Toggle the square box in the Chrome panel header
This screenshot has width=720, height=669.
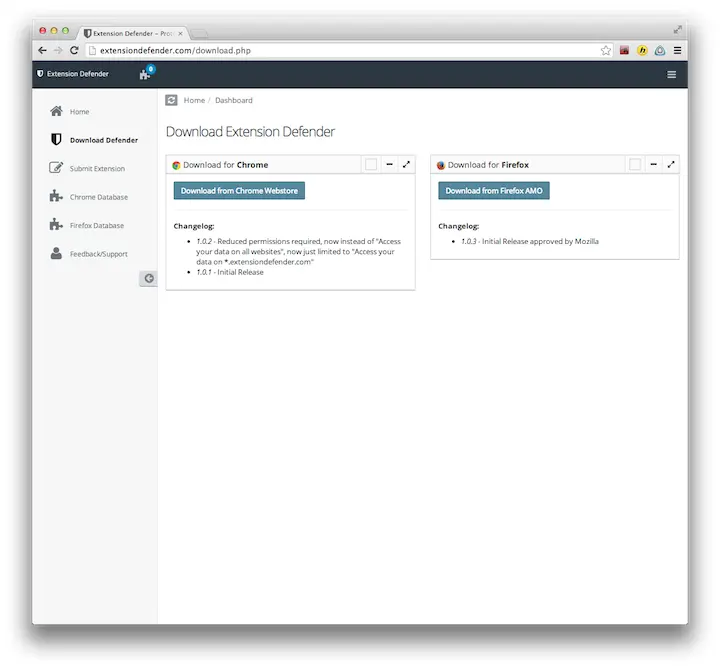point(371,164)
